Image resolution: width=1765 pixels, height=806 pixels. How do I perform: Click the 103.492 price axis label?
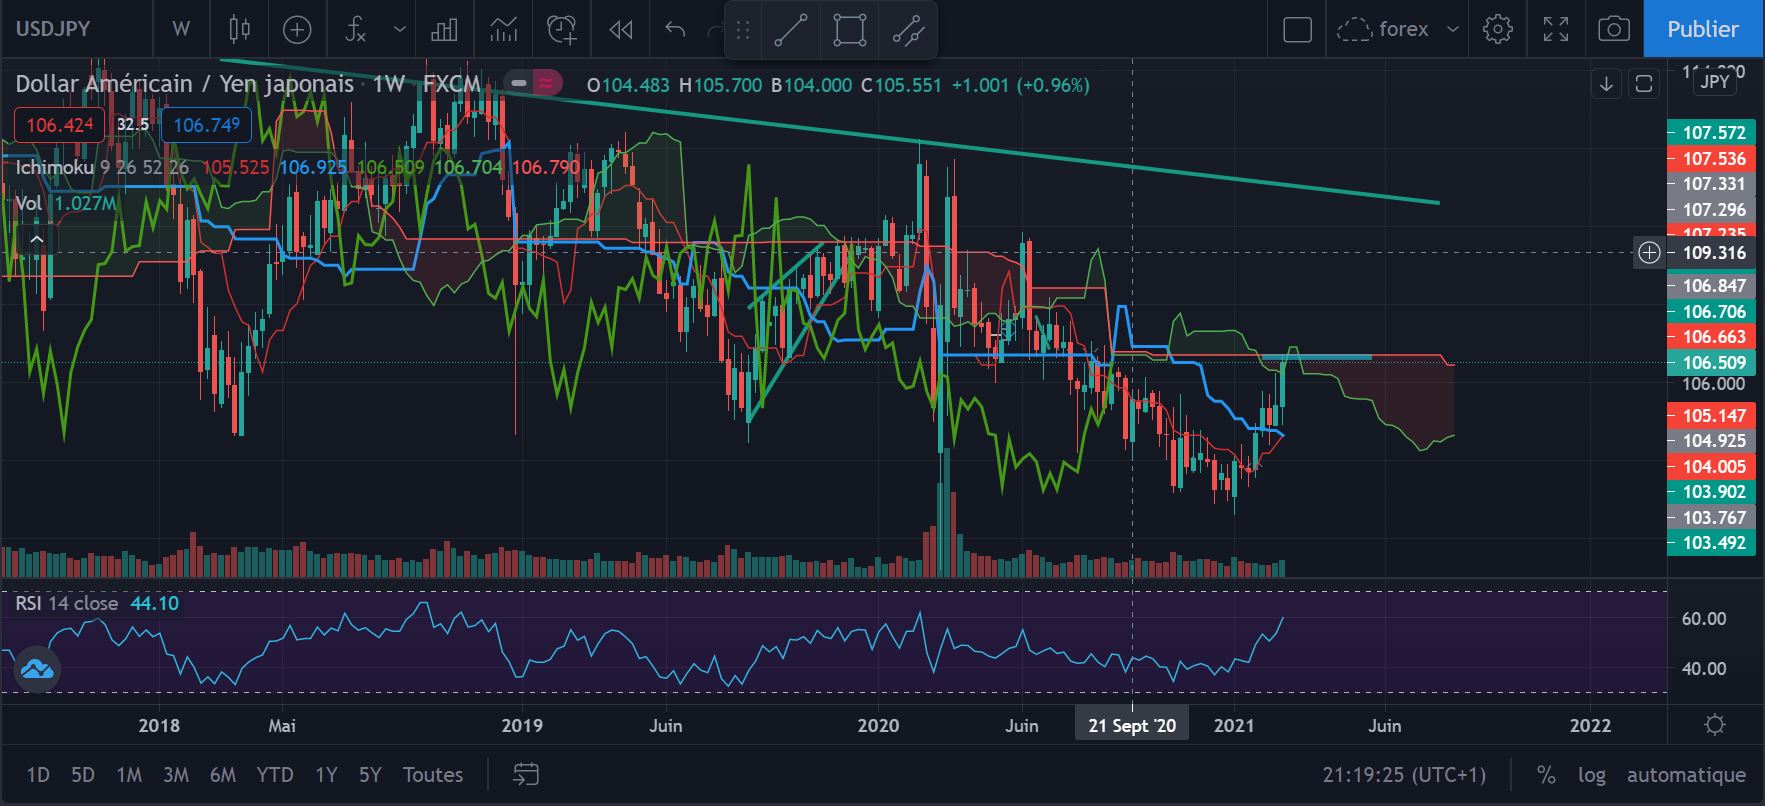pos(1713,543)
